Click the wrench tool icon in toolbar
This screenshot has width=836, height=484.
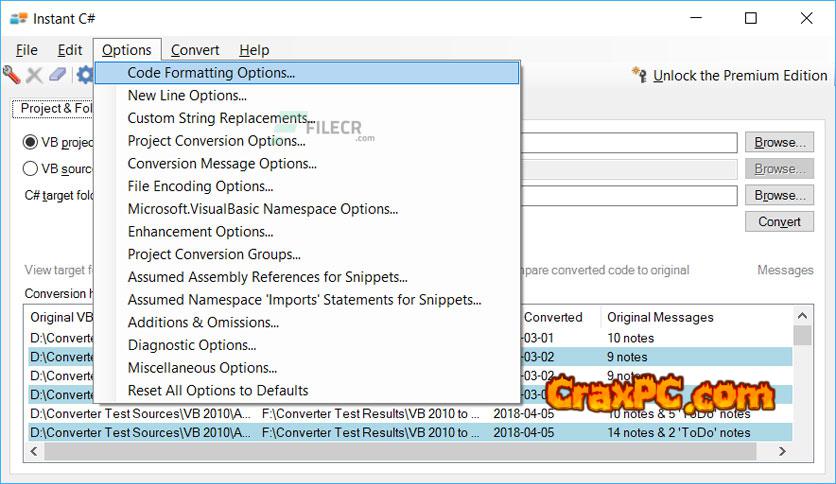pyautogui.click(x=12, y=75)
